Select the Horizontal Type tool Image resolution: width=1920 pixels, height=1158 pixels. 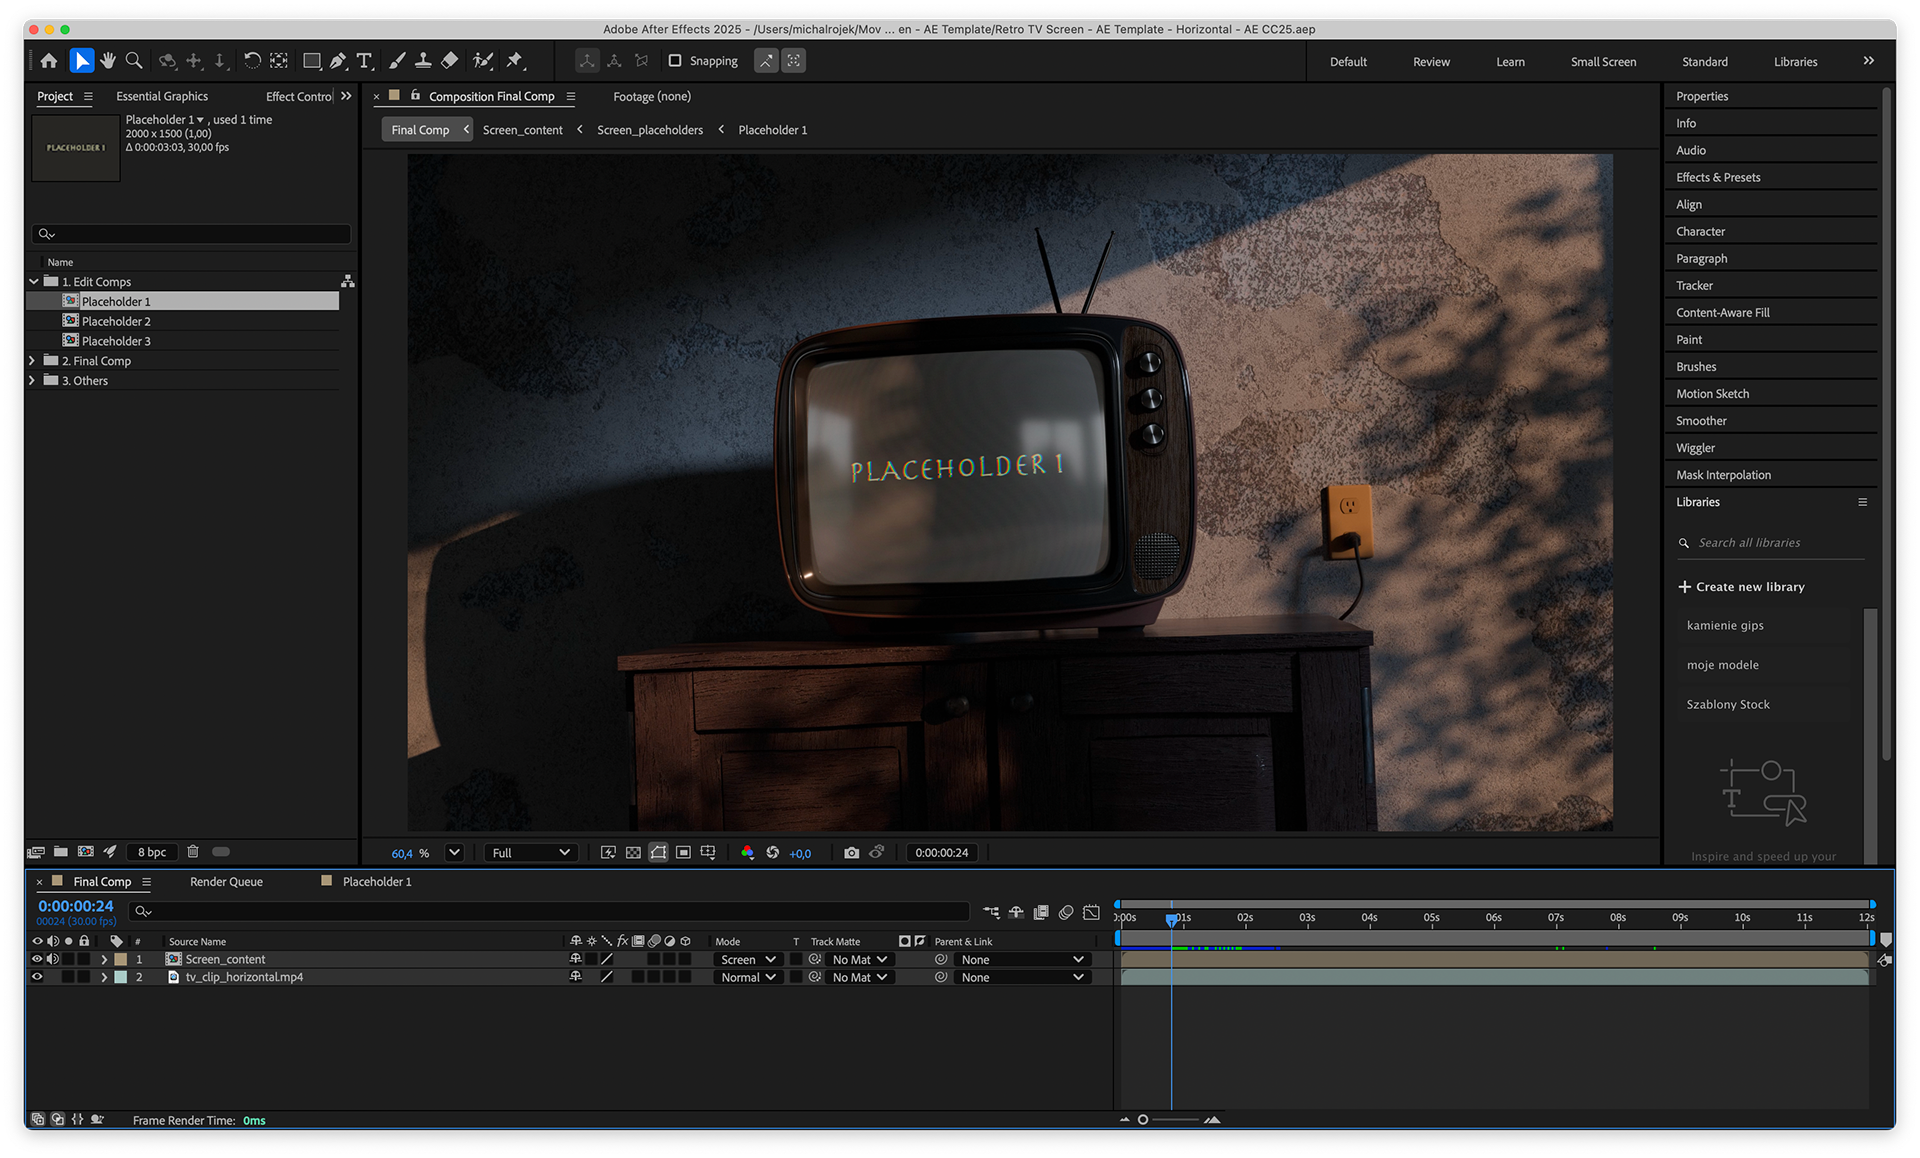click(x=364, y=61)
